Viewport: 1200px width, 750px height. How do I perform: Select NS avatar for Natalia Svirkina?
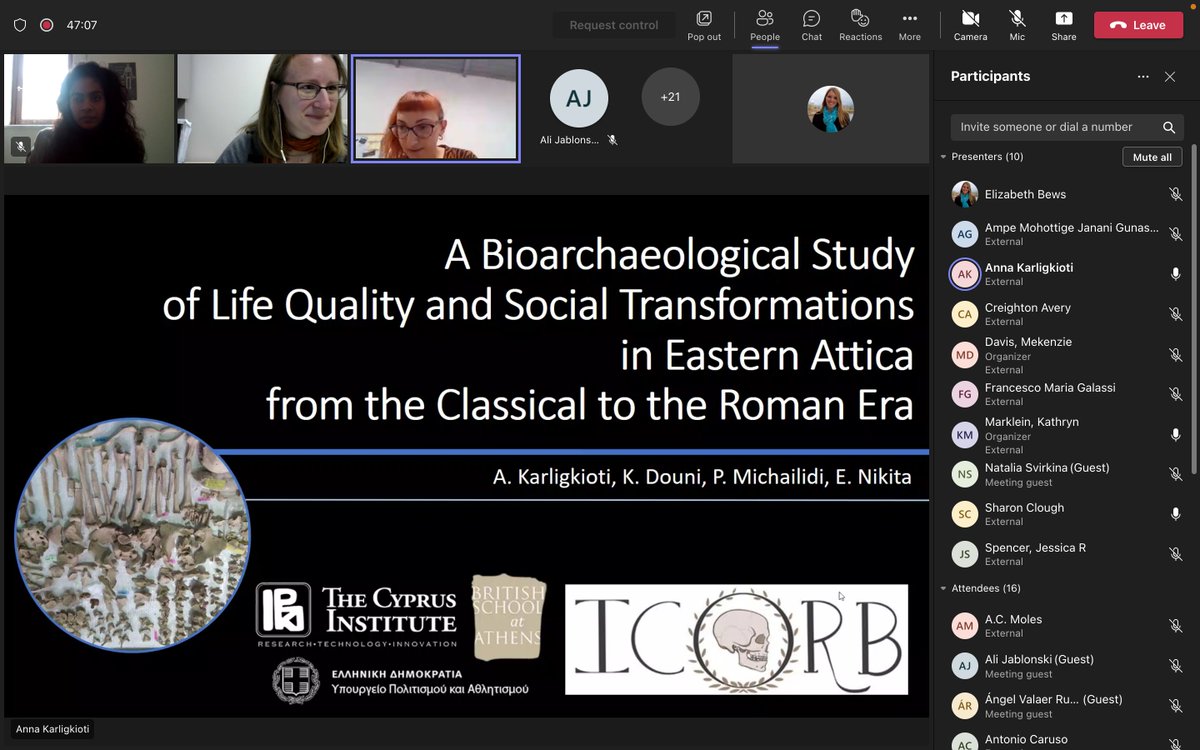pyautogui.click(x=964, y=474)
